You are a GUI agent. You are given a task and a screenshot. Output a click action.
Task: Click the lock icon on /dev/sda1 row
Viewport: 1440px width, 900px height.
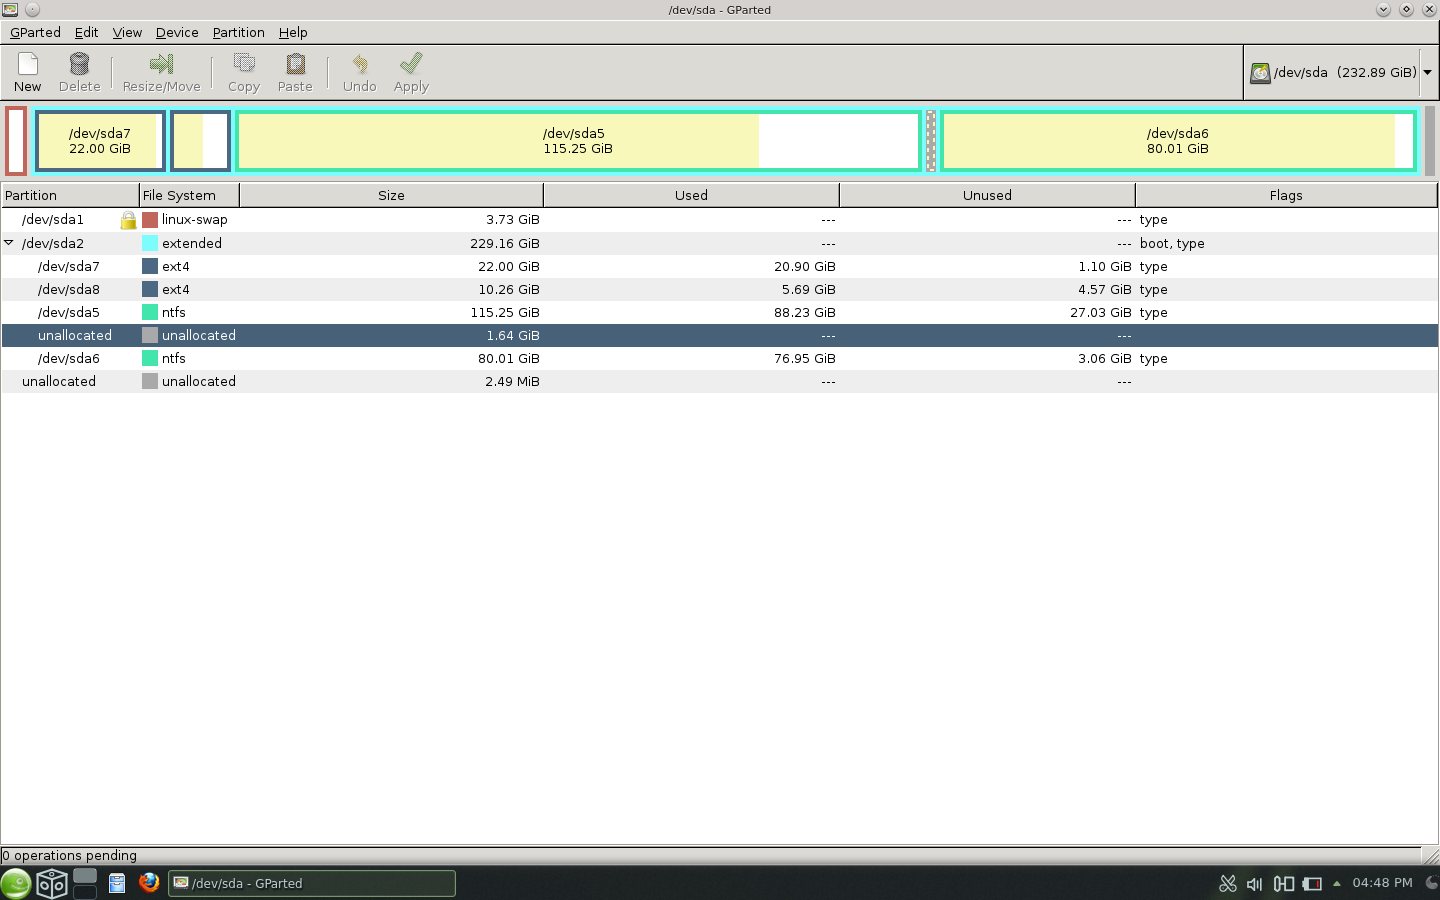click(128, 220)
